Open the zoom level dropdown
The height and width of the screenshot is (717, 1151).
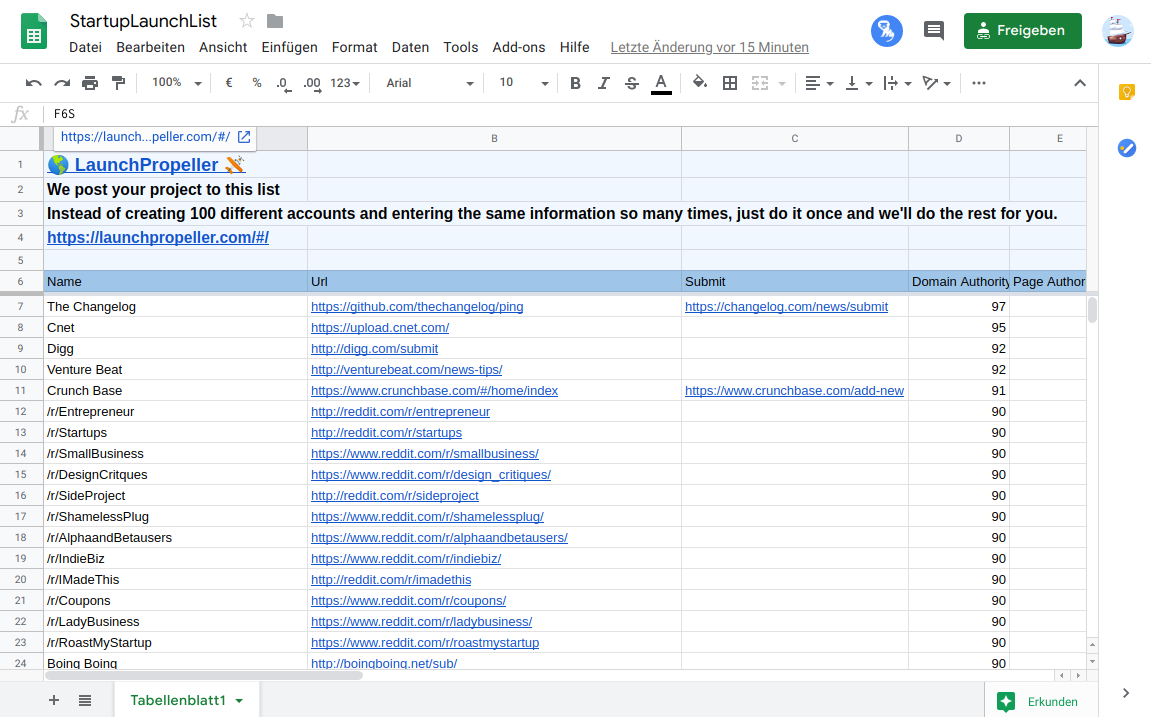click(x=173, y=83)
